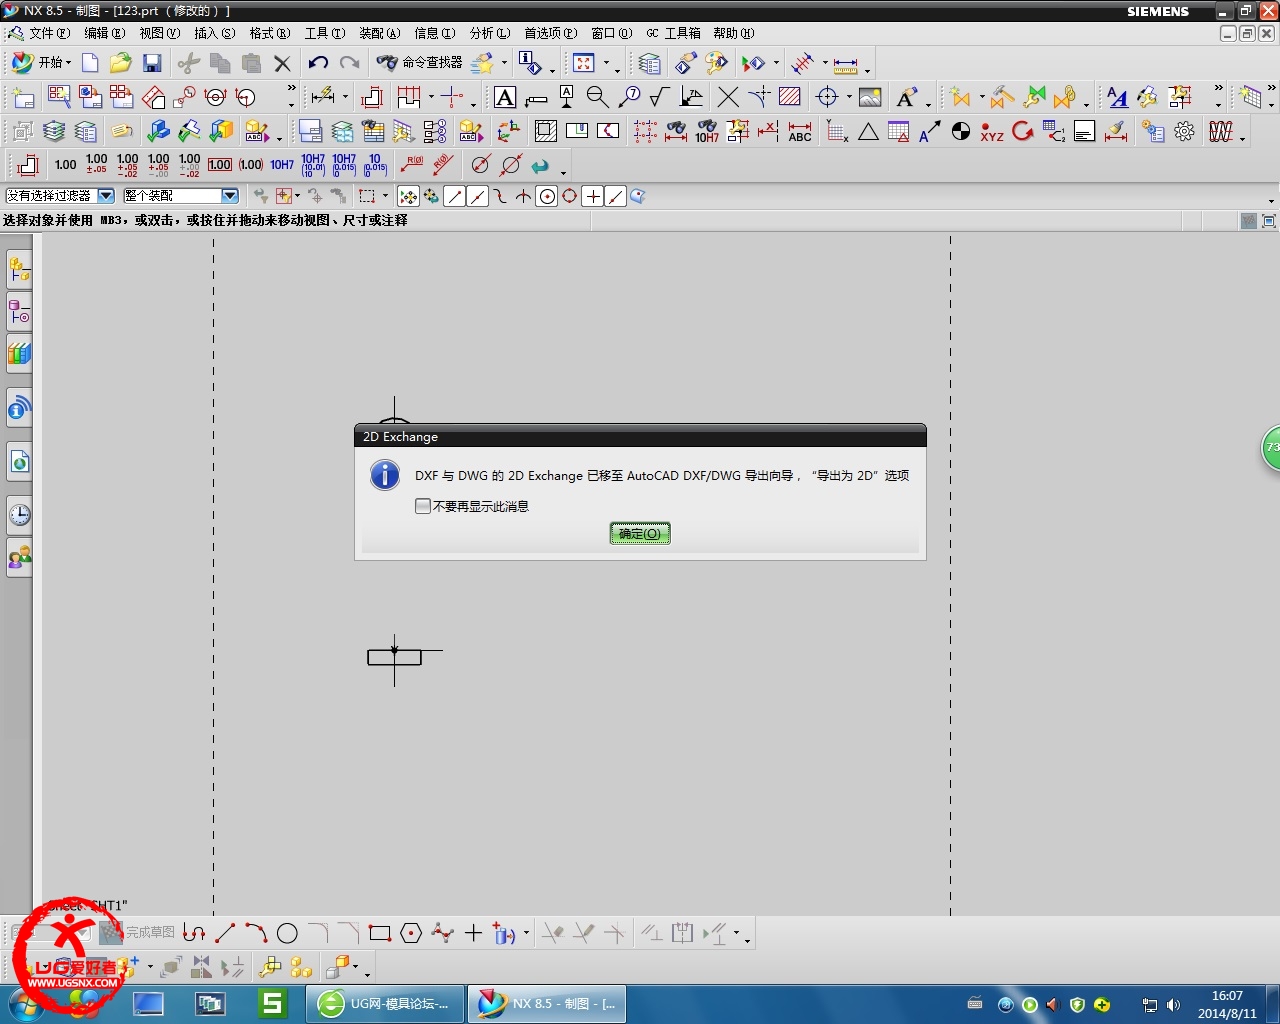The height and width of the screenshot is (1024, 1280).
Task: Select the plain 1.00 no-tolerance style
Action: pos(66,165)
